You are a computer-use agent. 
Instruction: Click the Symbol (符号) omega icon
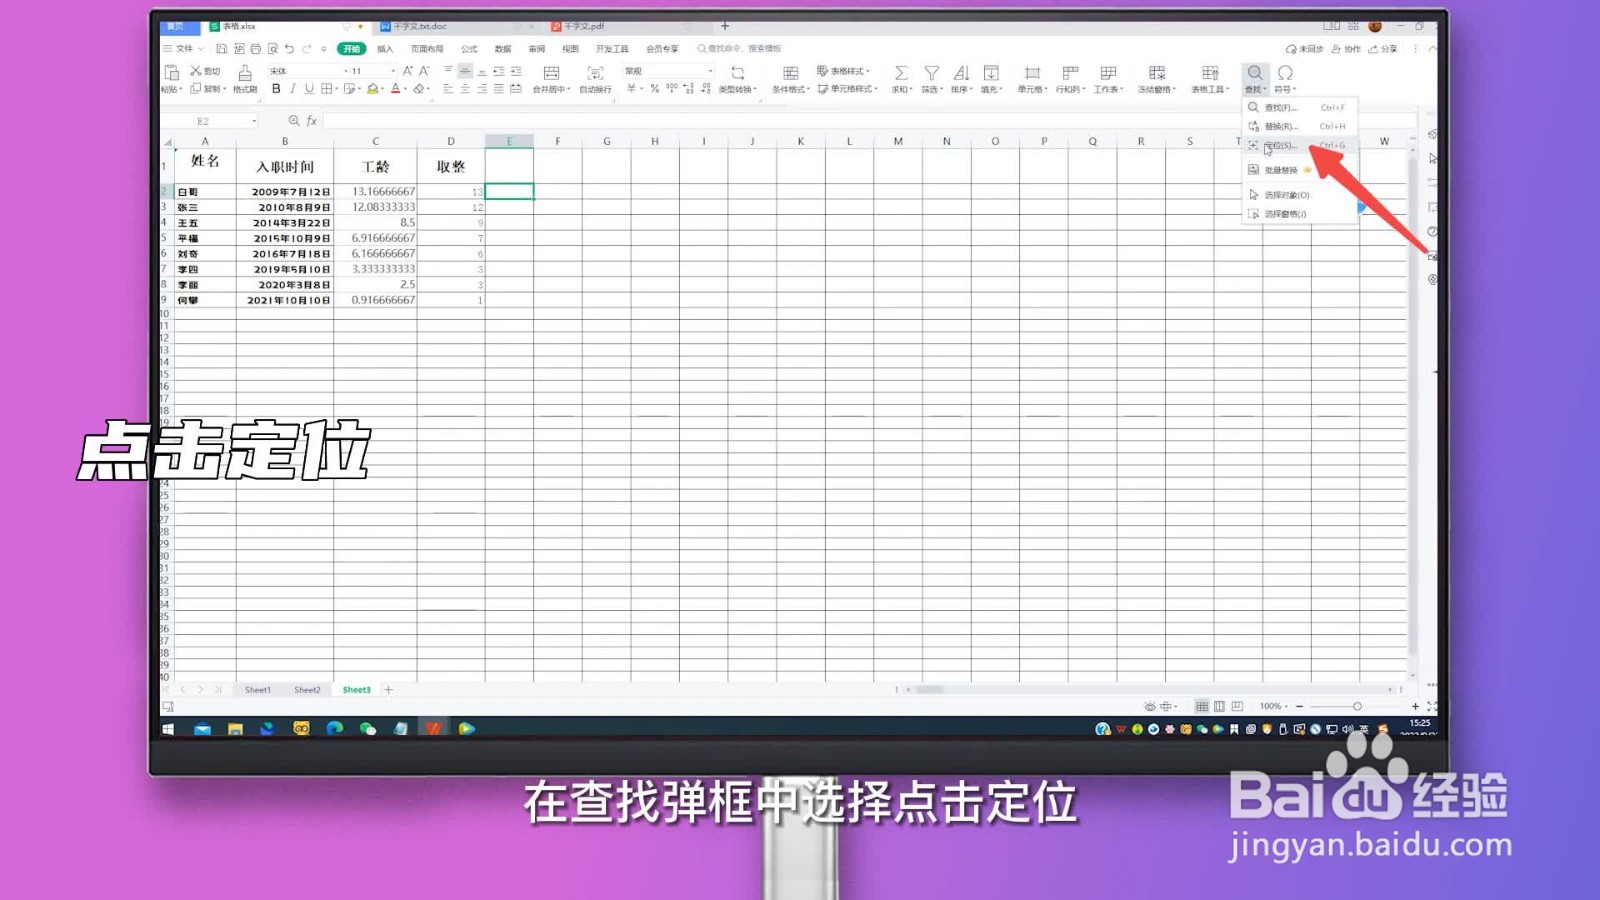coord(1285,73)
